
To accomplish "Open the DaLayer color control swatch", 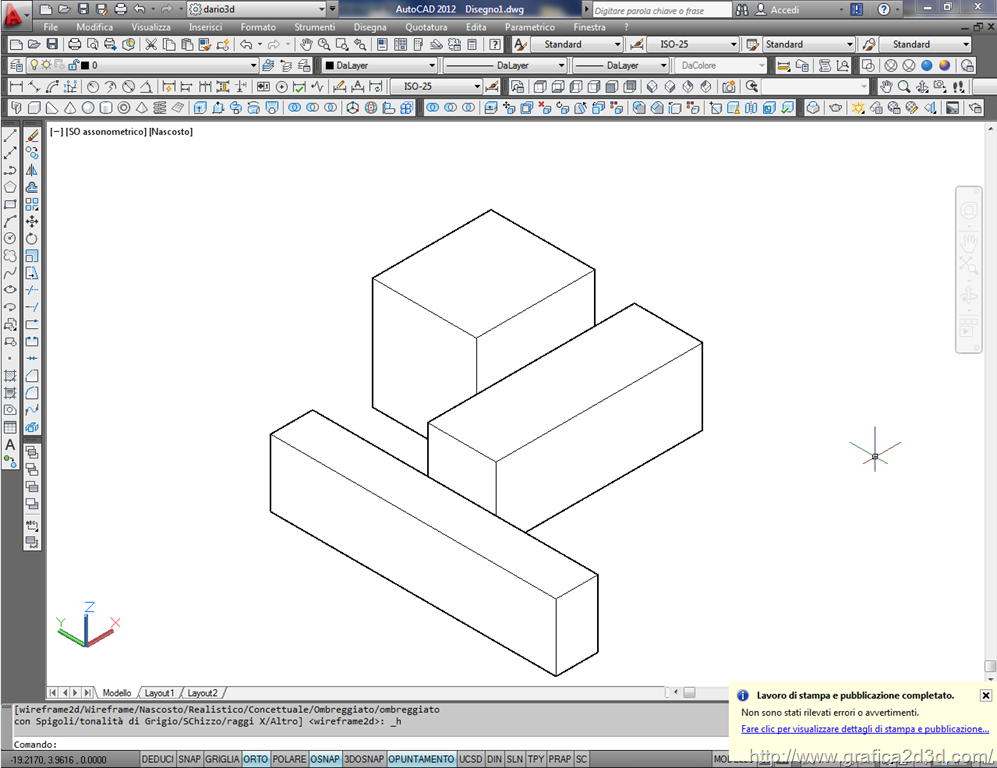I will click(x=329, y=66).
